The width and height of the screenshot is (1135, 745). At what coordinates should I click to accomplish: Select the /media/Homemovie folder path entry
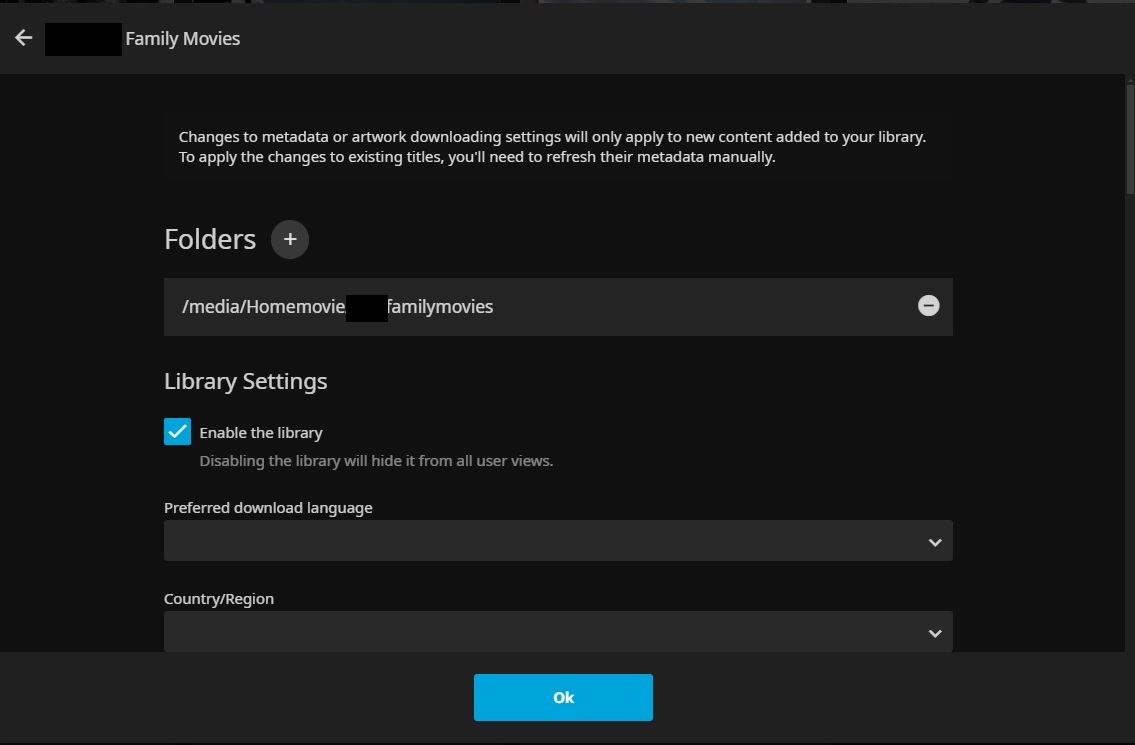click(x=337, y=307)
